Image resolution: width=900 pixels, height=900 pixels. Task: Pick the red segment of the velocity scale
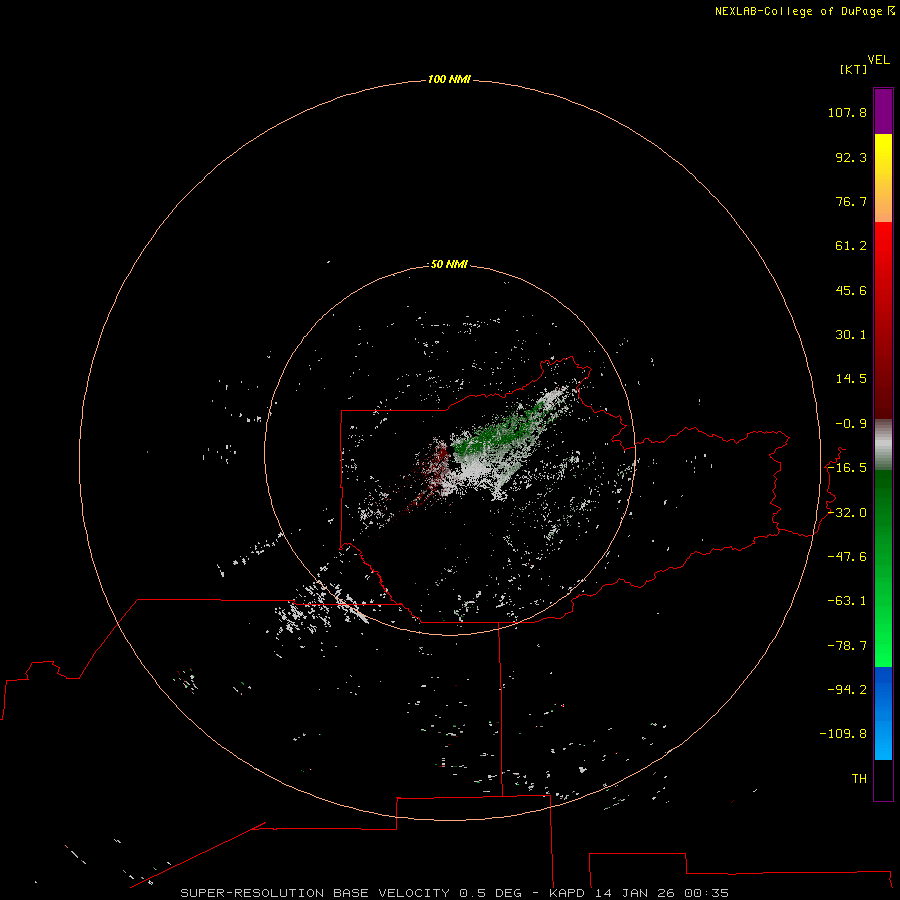[x=883, y=320]
